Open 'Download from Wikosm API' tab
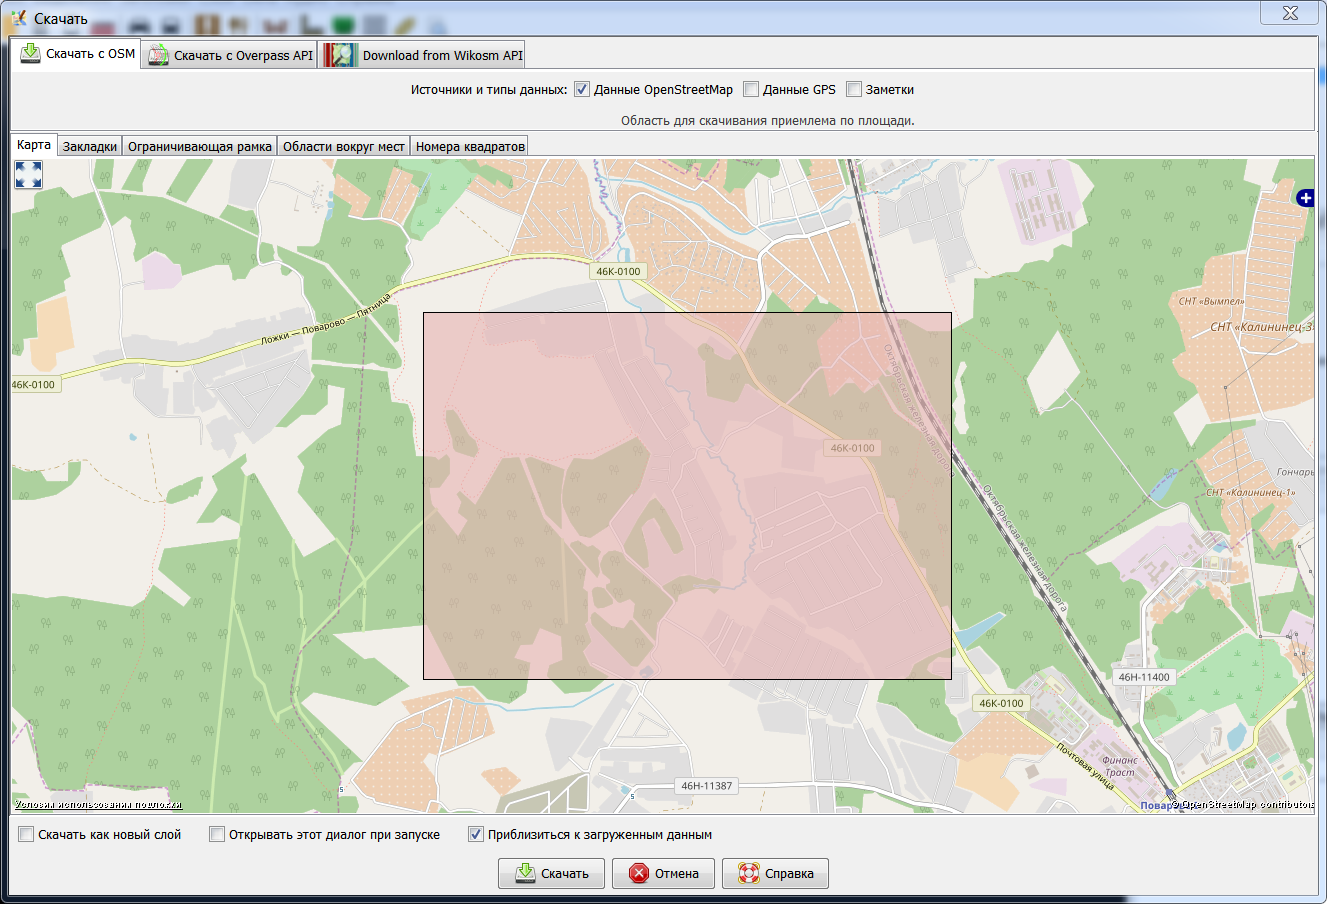Image resolution: width=1327 pixels, height=904 pixels. 424,55
